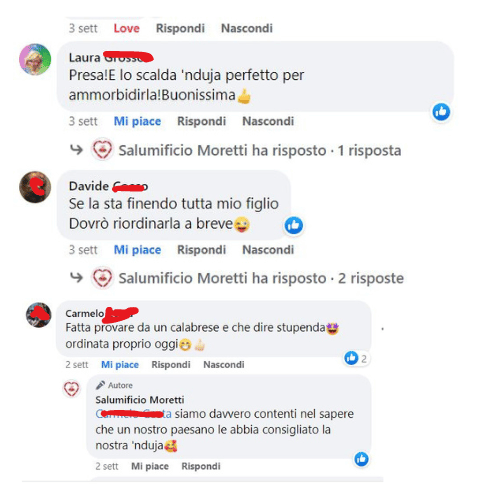
Task: Toggle Mi piace on Laura's comment
Action: [x=137, y=121]
